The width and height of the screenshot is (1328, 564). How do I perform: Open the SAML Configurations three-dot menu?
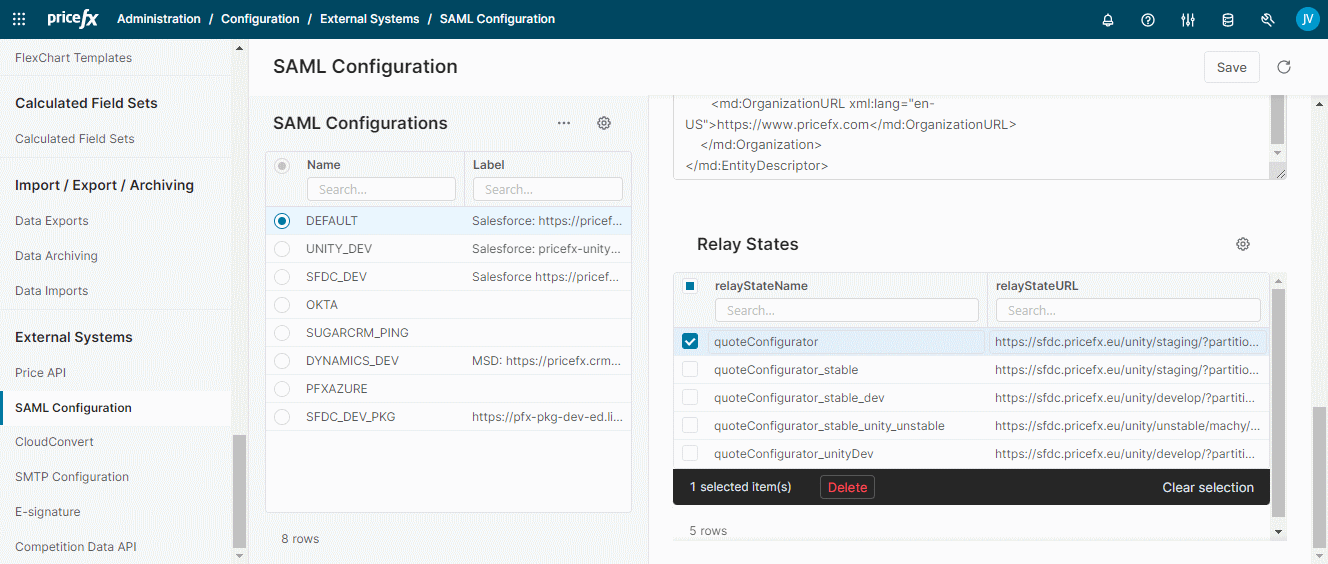(x=564, y=123)
